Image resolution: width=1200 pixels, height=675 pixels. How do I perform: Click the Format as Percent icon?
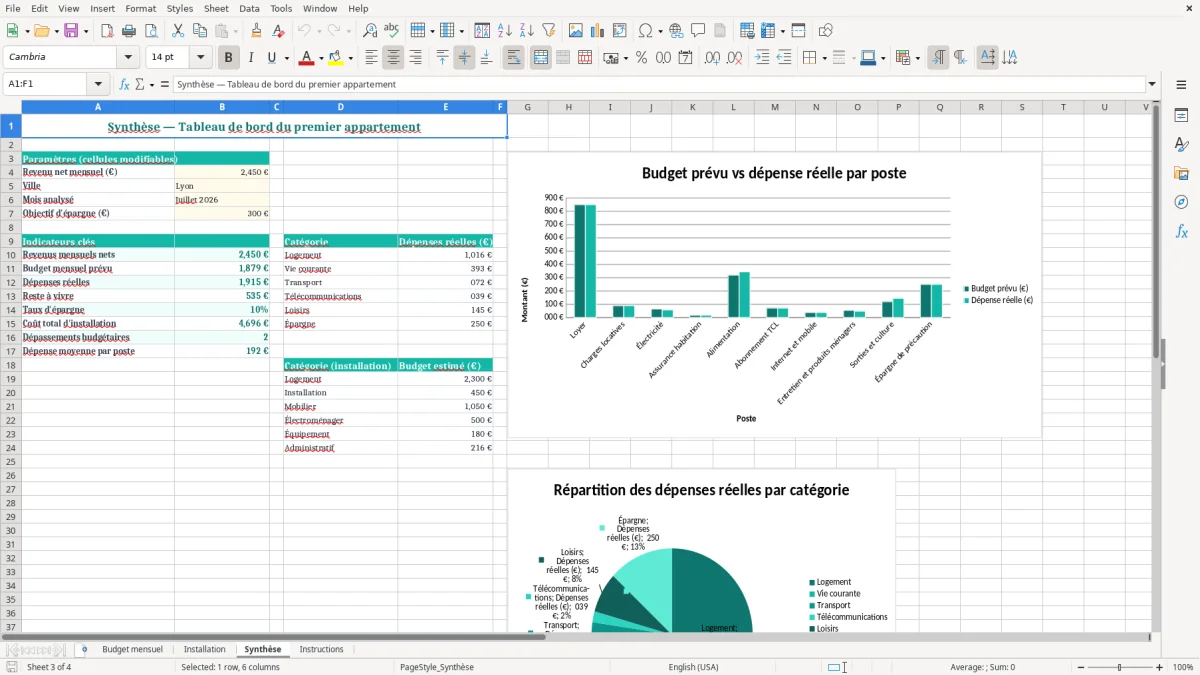pos(642,58)
